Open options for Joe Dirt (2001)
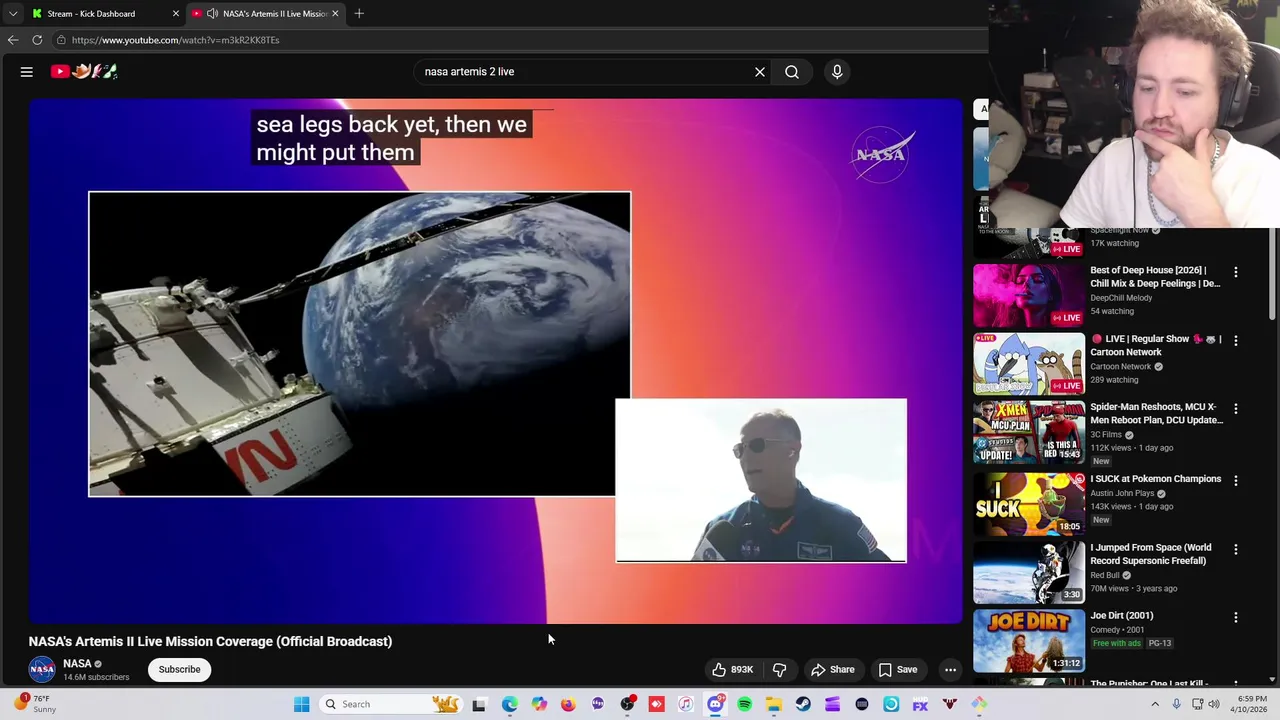The height and width of the screenshot is (720, 1280). pyautogui.click(x=1236, y=618)
